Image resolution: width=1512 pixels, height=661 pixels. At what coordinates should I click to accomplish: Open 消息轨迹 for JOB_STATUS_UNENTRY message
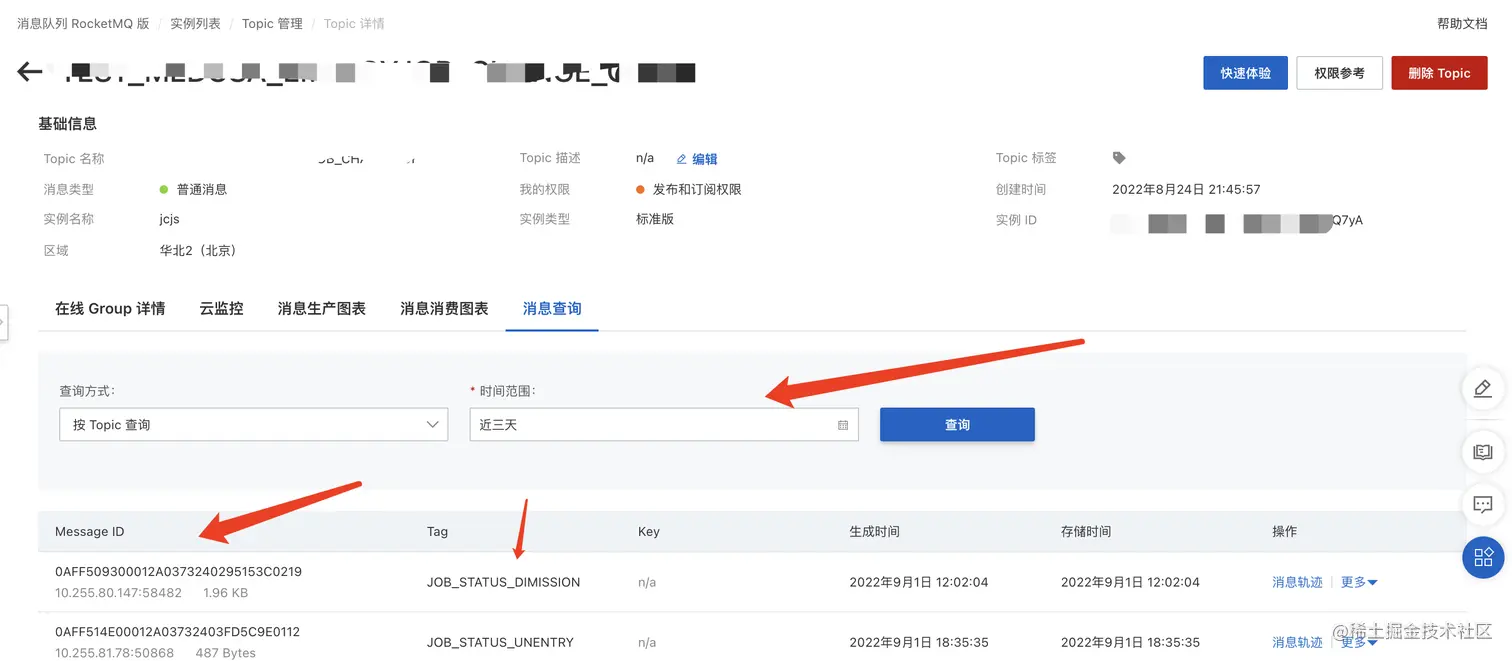(1297, 642)
